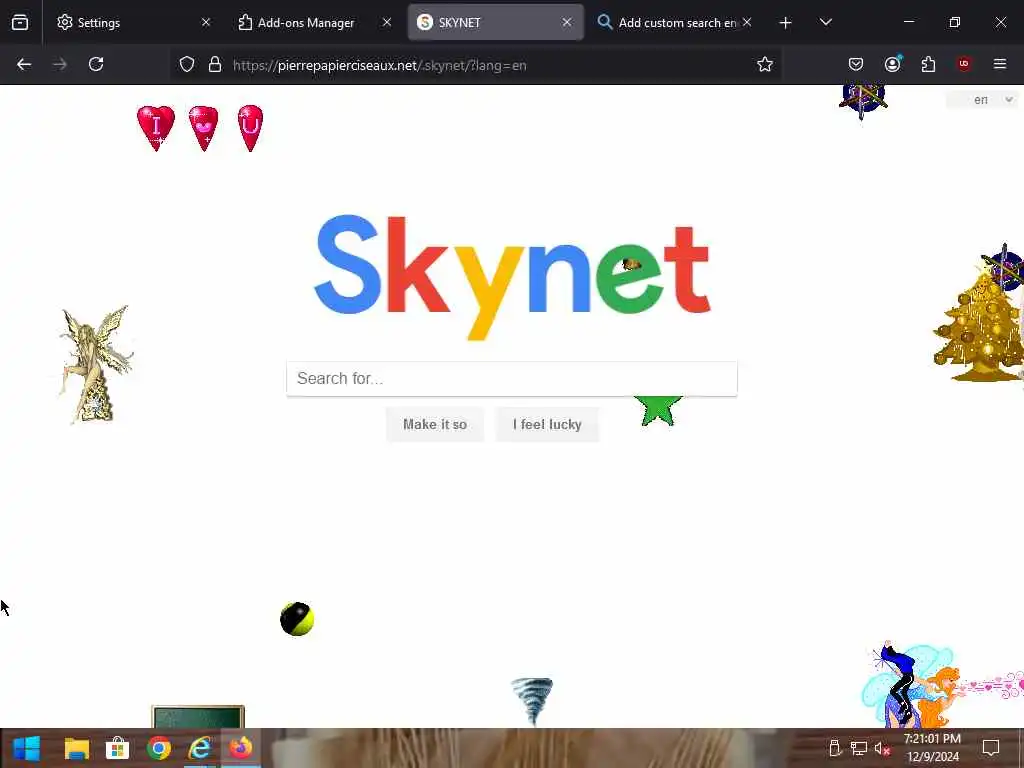The width and height of the screenshot is (1024, 768).
Task: Open tracking protection shield icon
Action: 187,64
